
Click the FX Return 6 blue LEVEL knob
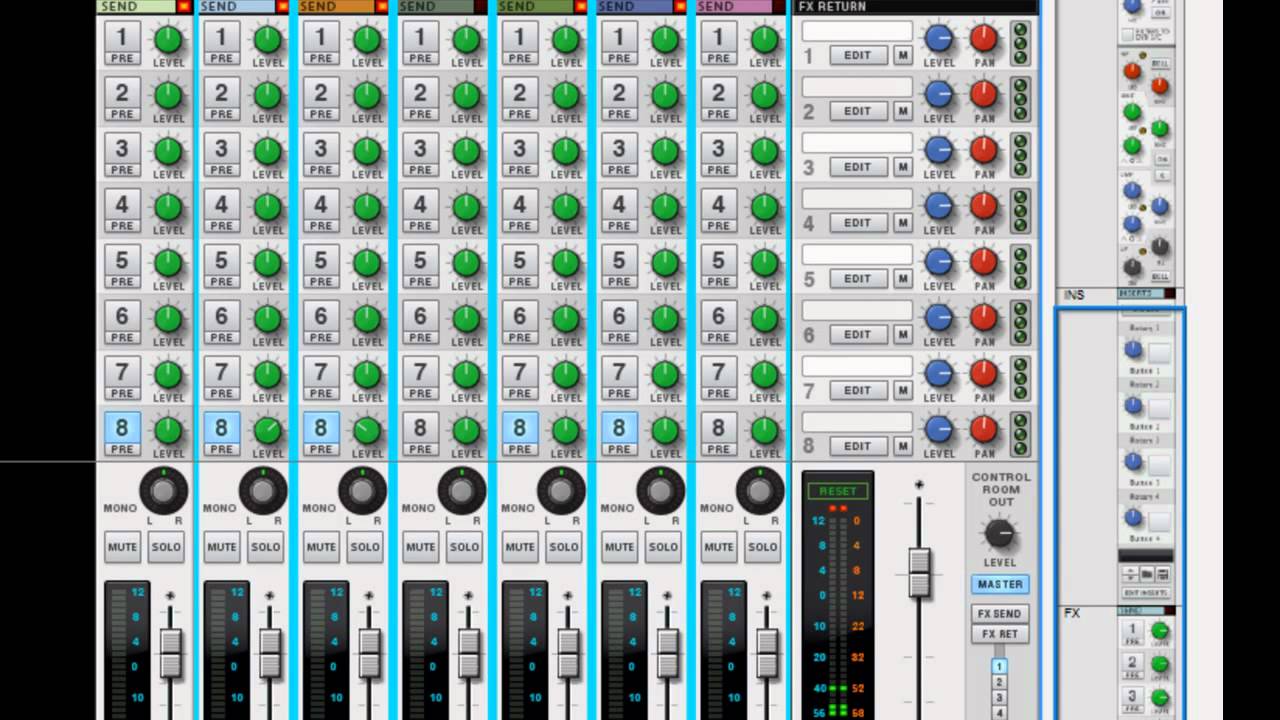tap(938, 319)
